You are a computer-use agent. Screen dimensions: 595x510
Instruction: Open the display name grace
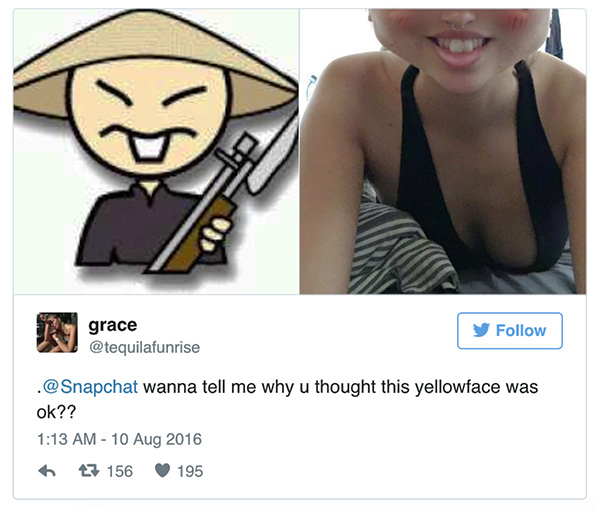pos(113,325)
